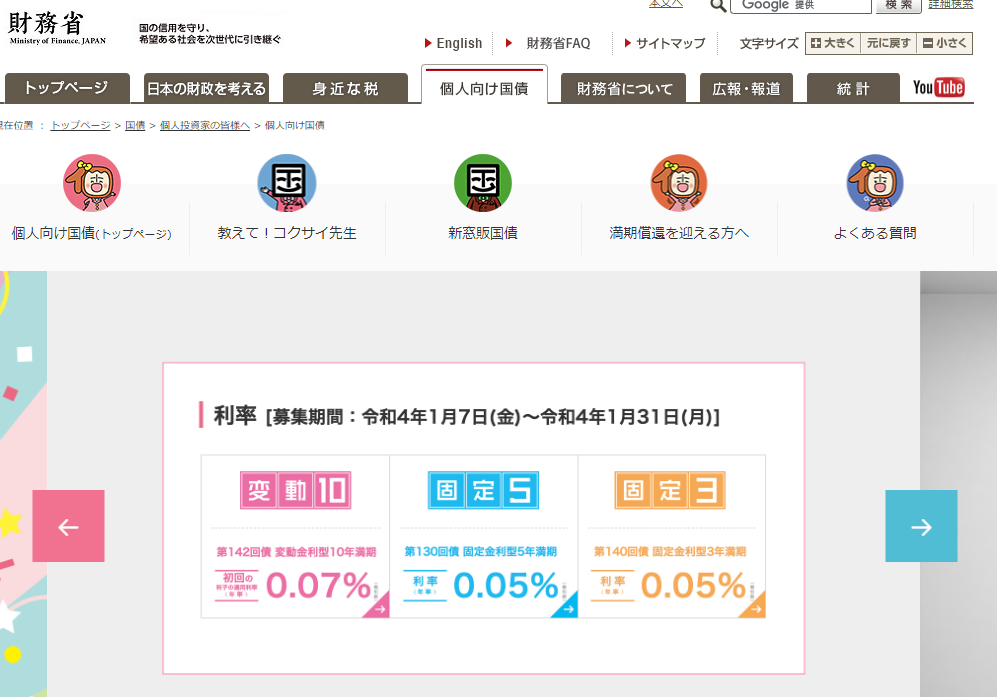Open the 広報・報道 tab

(x=746, y=88)
